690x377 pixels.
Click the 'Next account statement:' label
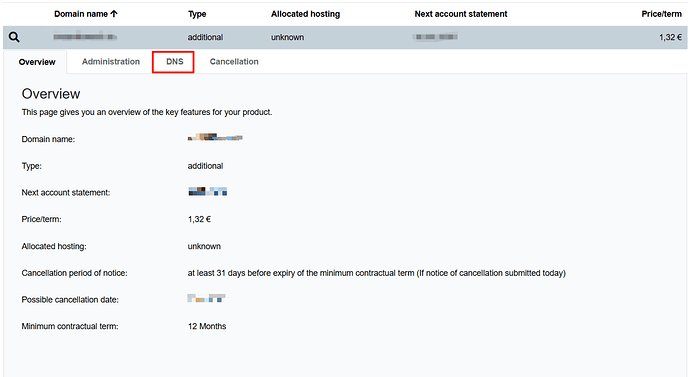click(66, 193)
